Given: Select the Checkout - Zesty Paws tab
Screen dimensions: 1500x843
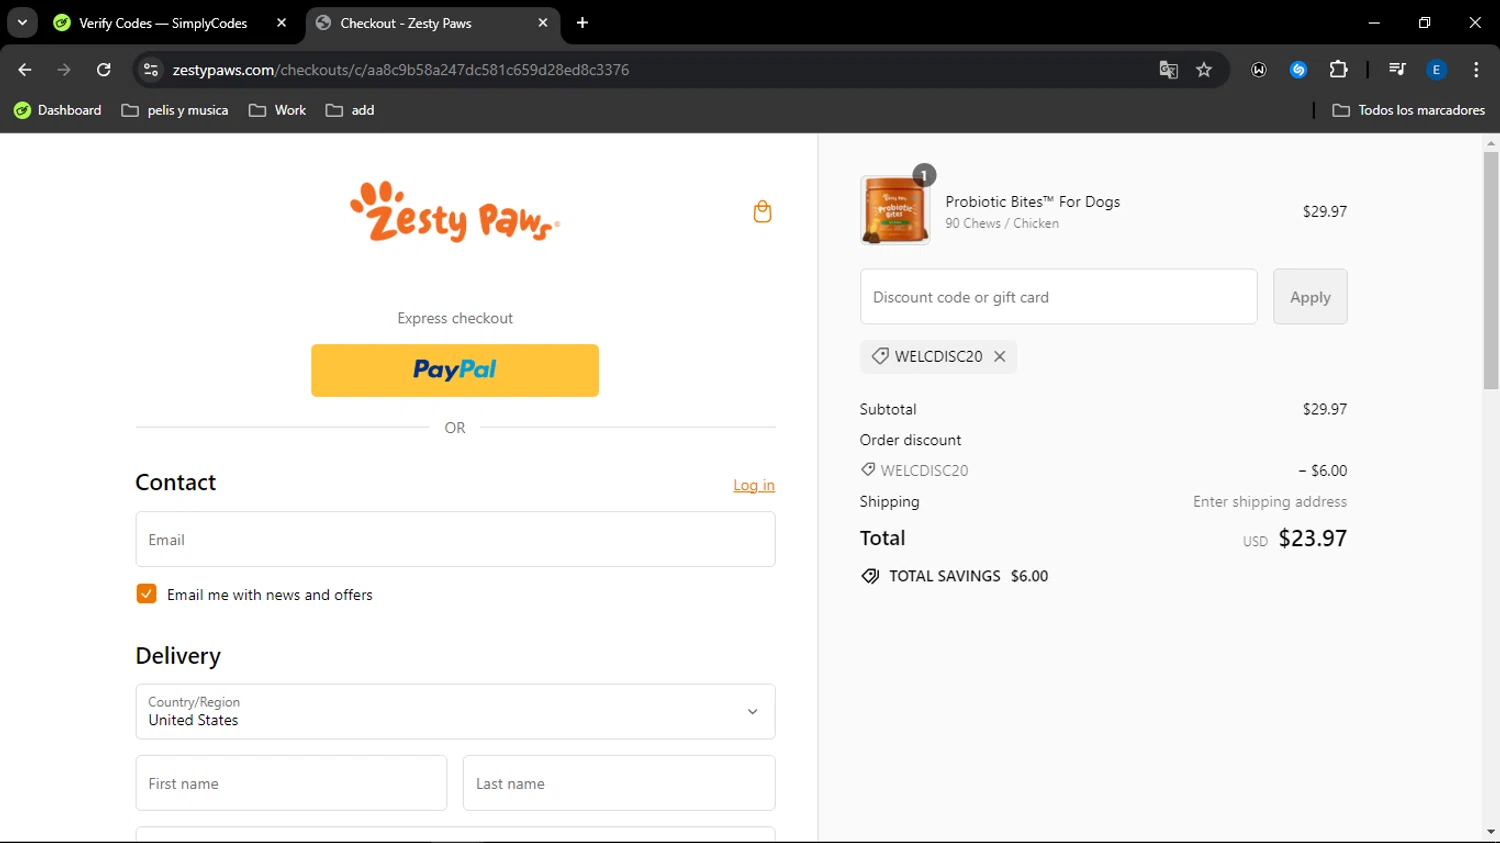Looking at the screenshot, I should coord(432,23).
